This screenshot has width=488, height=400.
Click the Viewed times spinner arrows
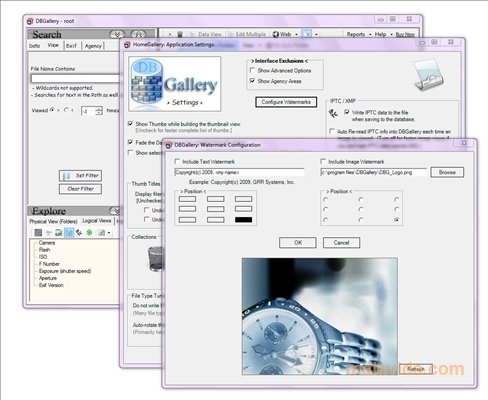coord(99,111)
